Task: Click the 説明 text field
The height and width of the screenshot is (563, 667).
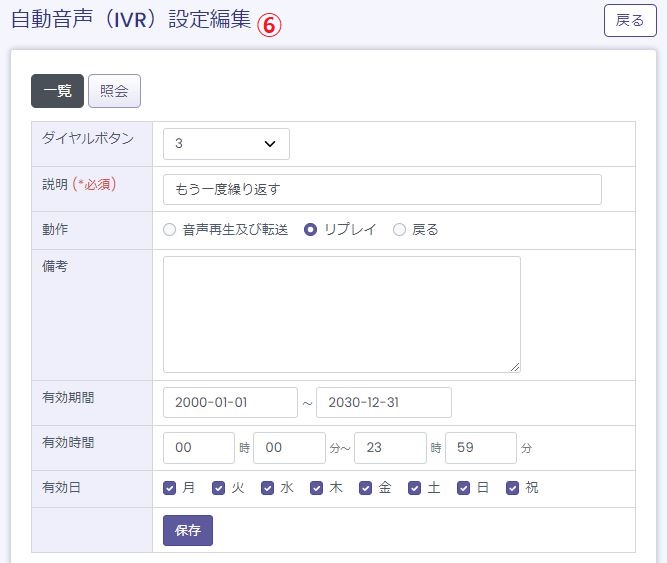Action: 382,190
